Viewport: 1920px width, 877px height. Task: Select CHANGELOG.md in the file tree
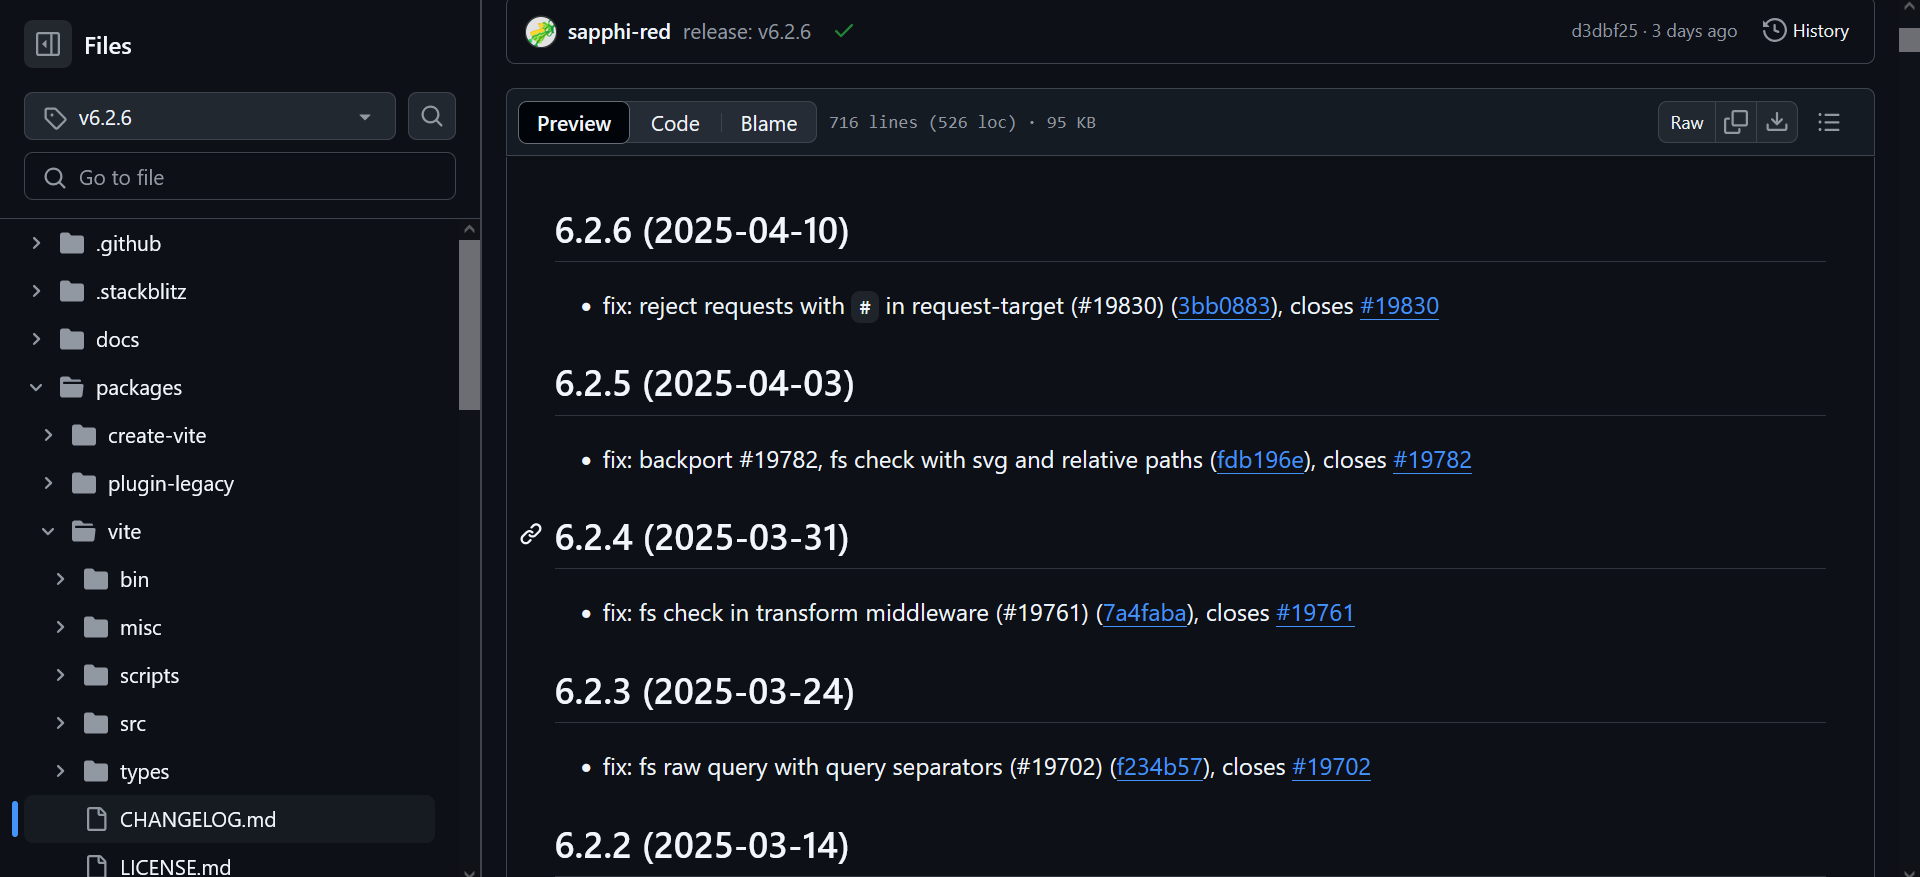pos(230,819)
